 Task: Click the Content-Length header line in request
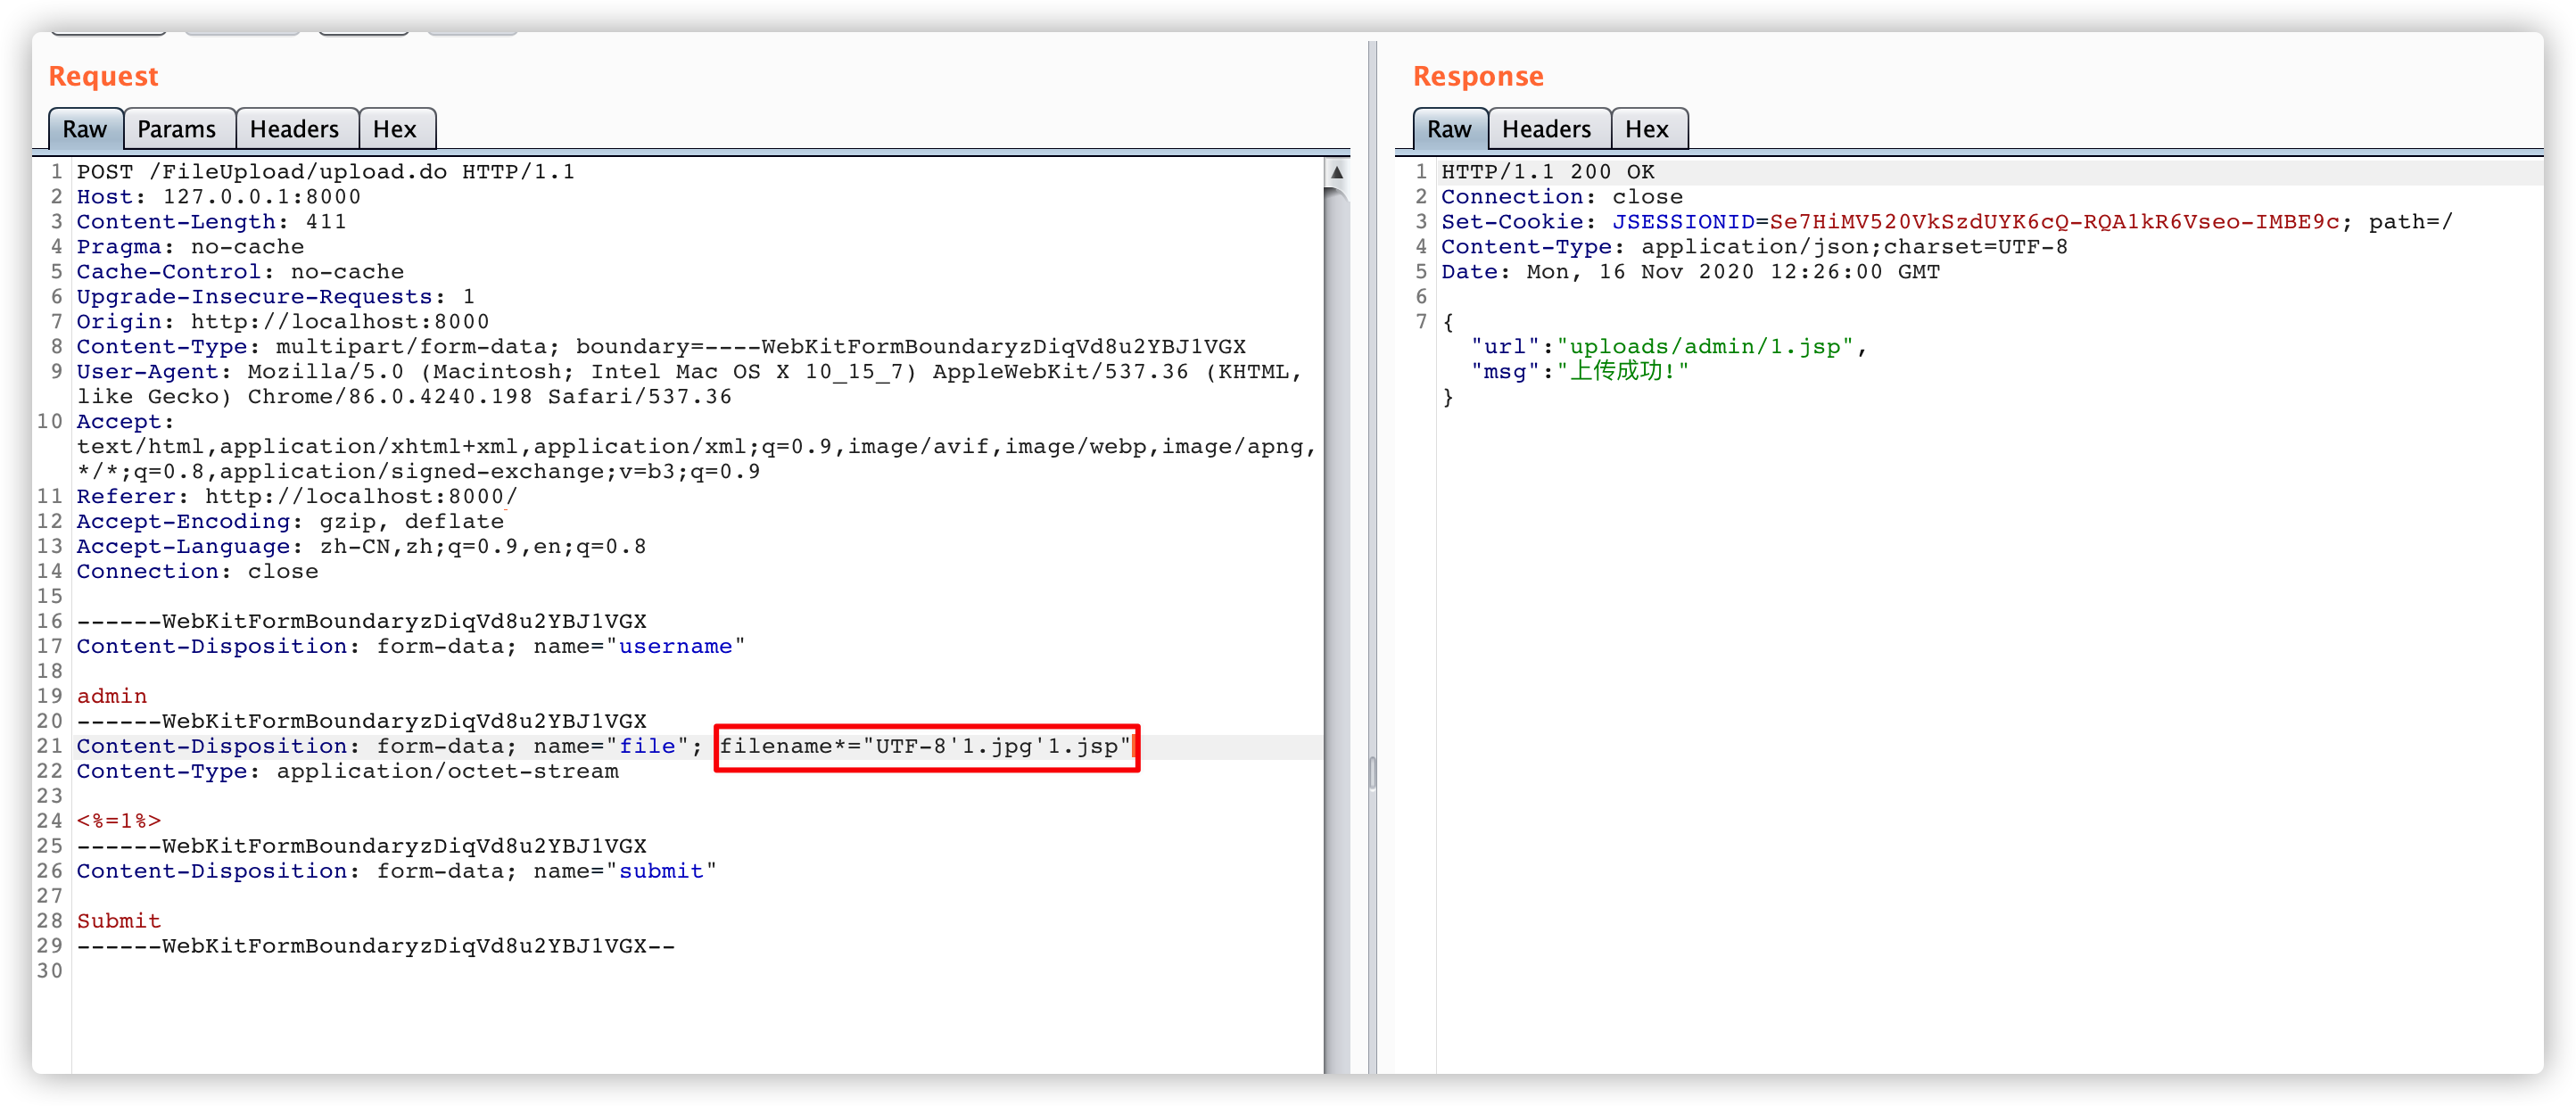coord(211,222)
